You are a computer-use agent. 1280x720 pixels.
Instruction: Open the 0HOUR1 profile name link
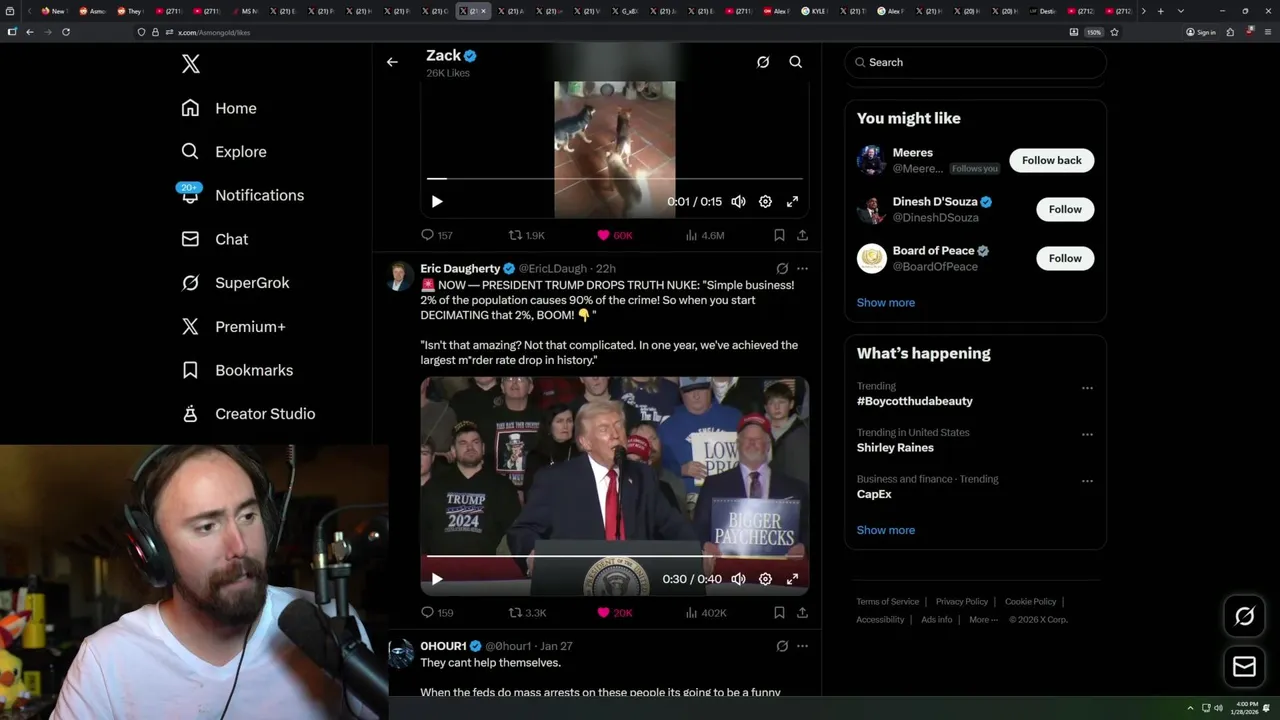(x=443, y=646)
